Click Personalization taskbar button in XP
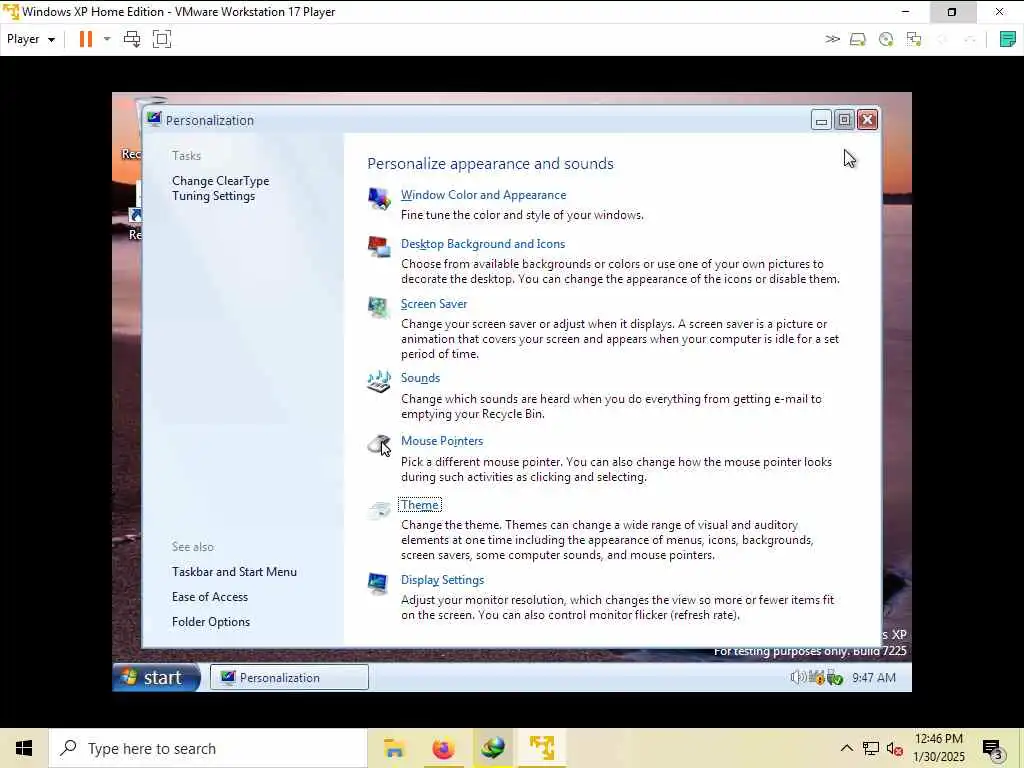The image size is (1024, 768). pyautogui.click(x=289, y=678)
